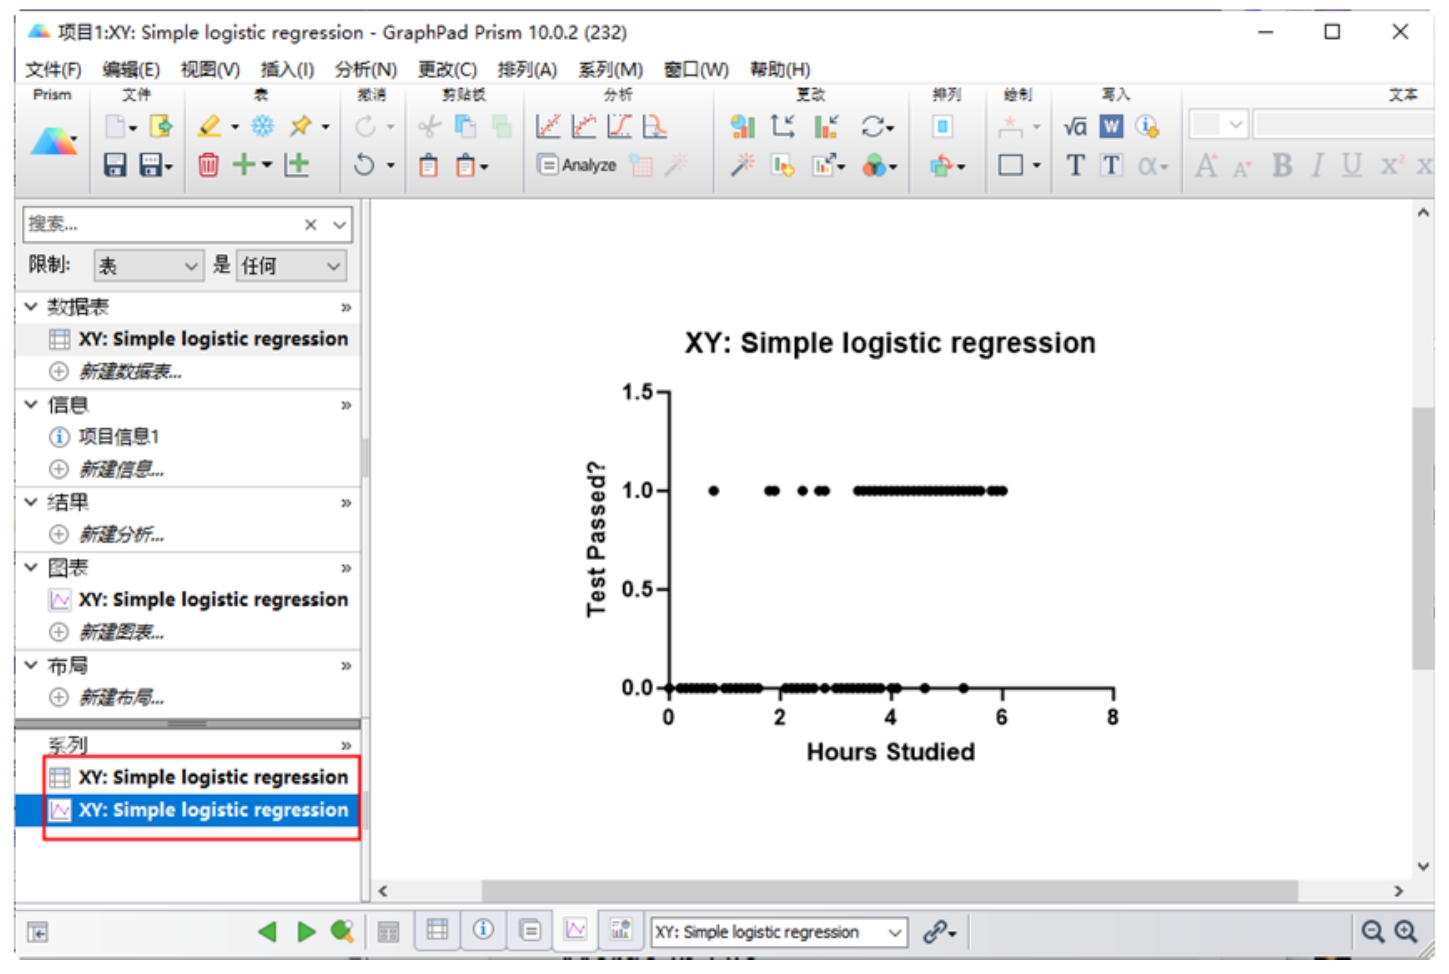The image size is (1449, 974).
Task: Open the 视图(V) menu
Action: coord(210,69)
